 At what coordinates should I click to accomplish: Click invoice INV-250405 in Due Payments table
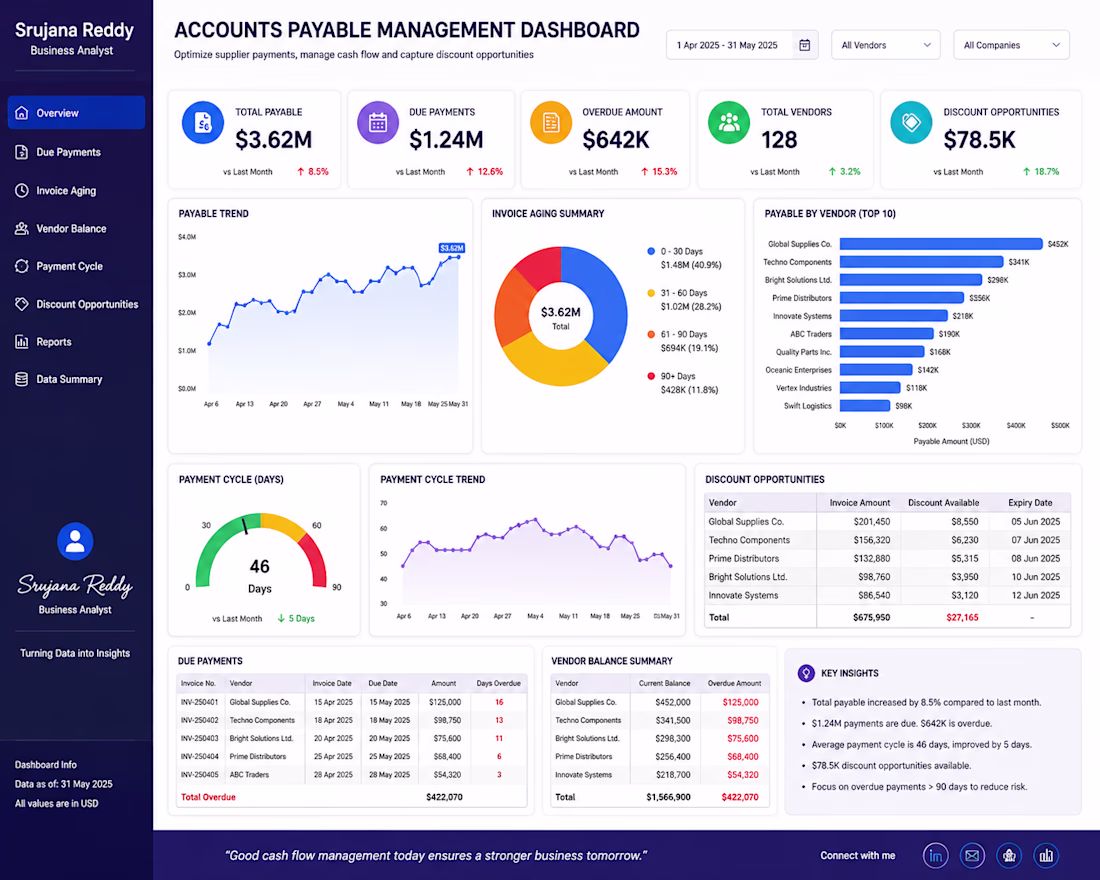click(x=199, y=775)
